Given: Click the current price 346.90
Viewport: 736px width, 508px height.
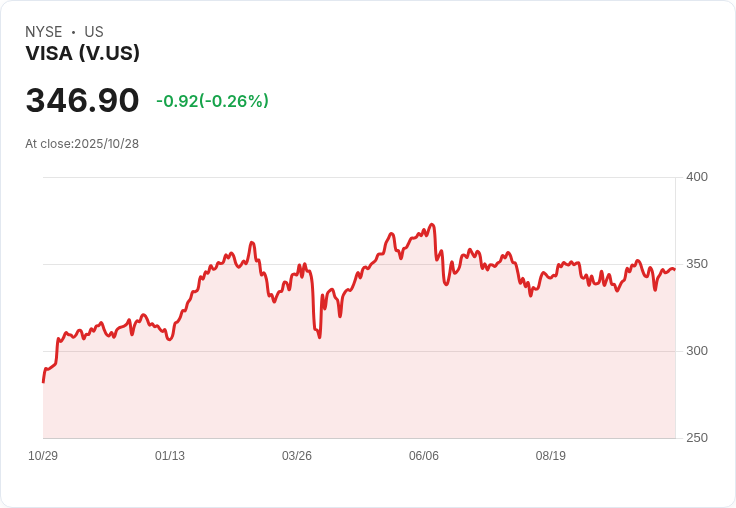Looking at the screenshot, I should tap(82, 101).
